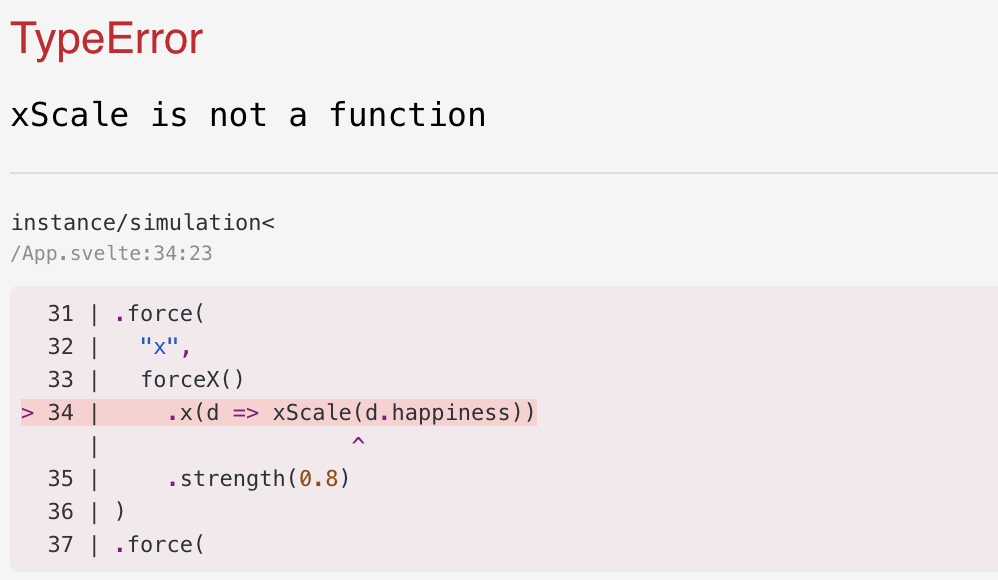
Task: Click the .force( text on line 37
Action: click(159, 545)
